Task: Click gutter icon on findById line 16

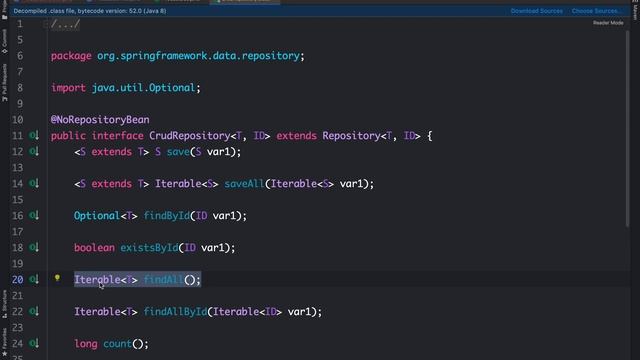Action: (34, 215)
